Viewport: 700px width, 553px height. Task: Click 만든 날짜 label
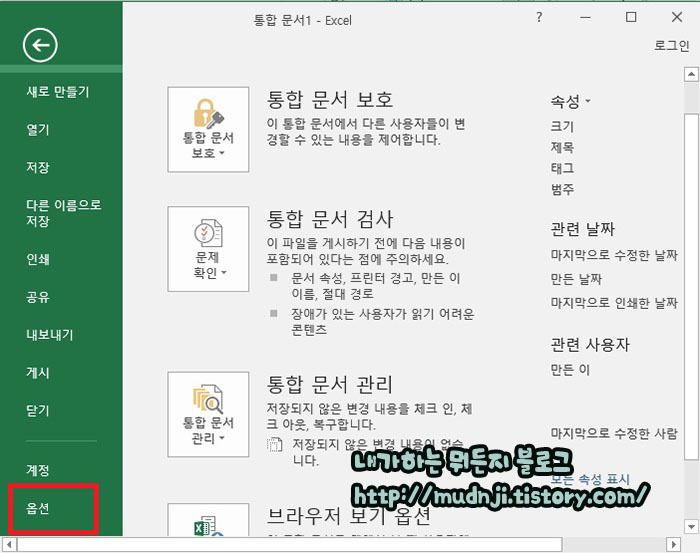coord(576,279)
